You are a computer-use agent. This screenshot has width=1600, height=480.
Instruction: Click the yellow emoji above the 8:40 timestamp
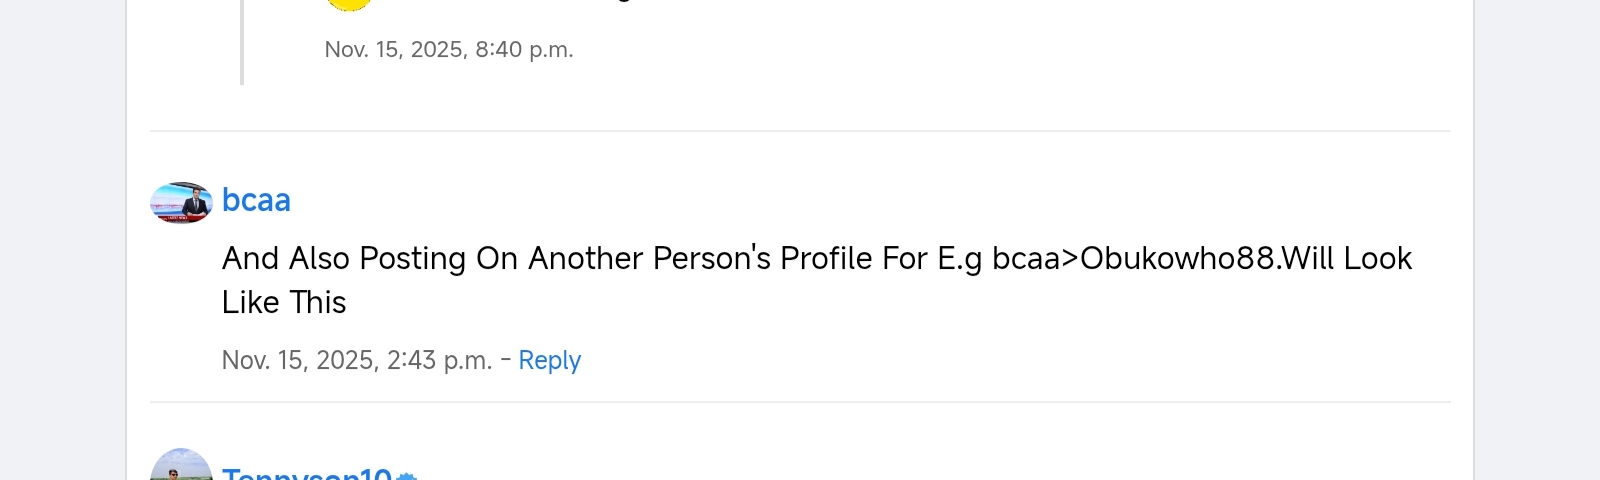(349, 4)
